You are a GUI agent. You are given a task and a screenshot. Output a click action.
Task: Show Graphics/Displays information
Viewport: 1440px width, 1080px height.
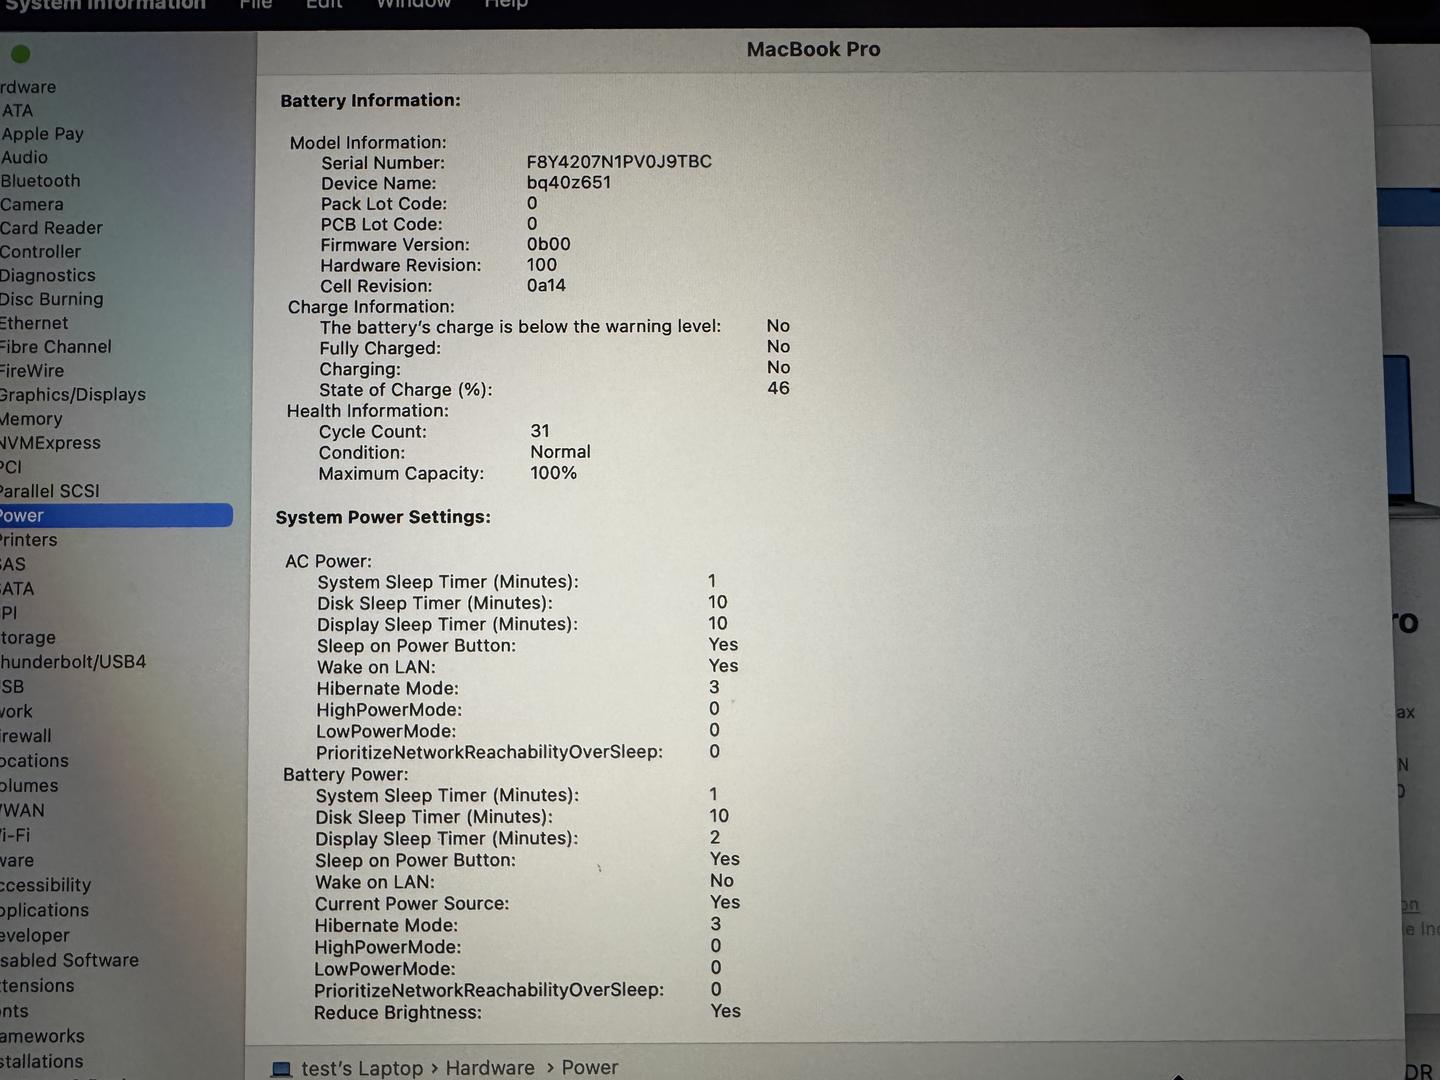click(x=73, y=395)
